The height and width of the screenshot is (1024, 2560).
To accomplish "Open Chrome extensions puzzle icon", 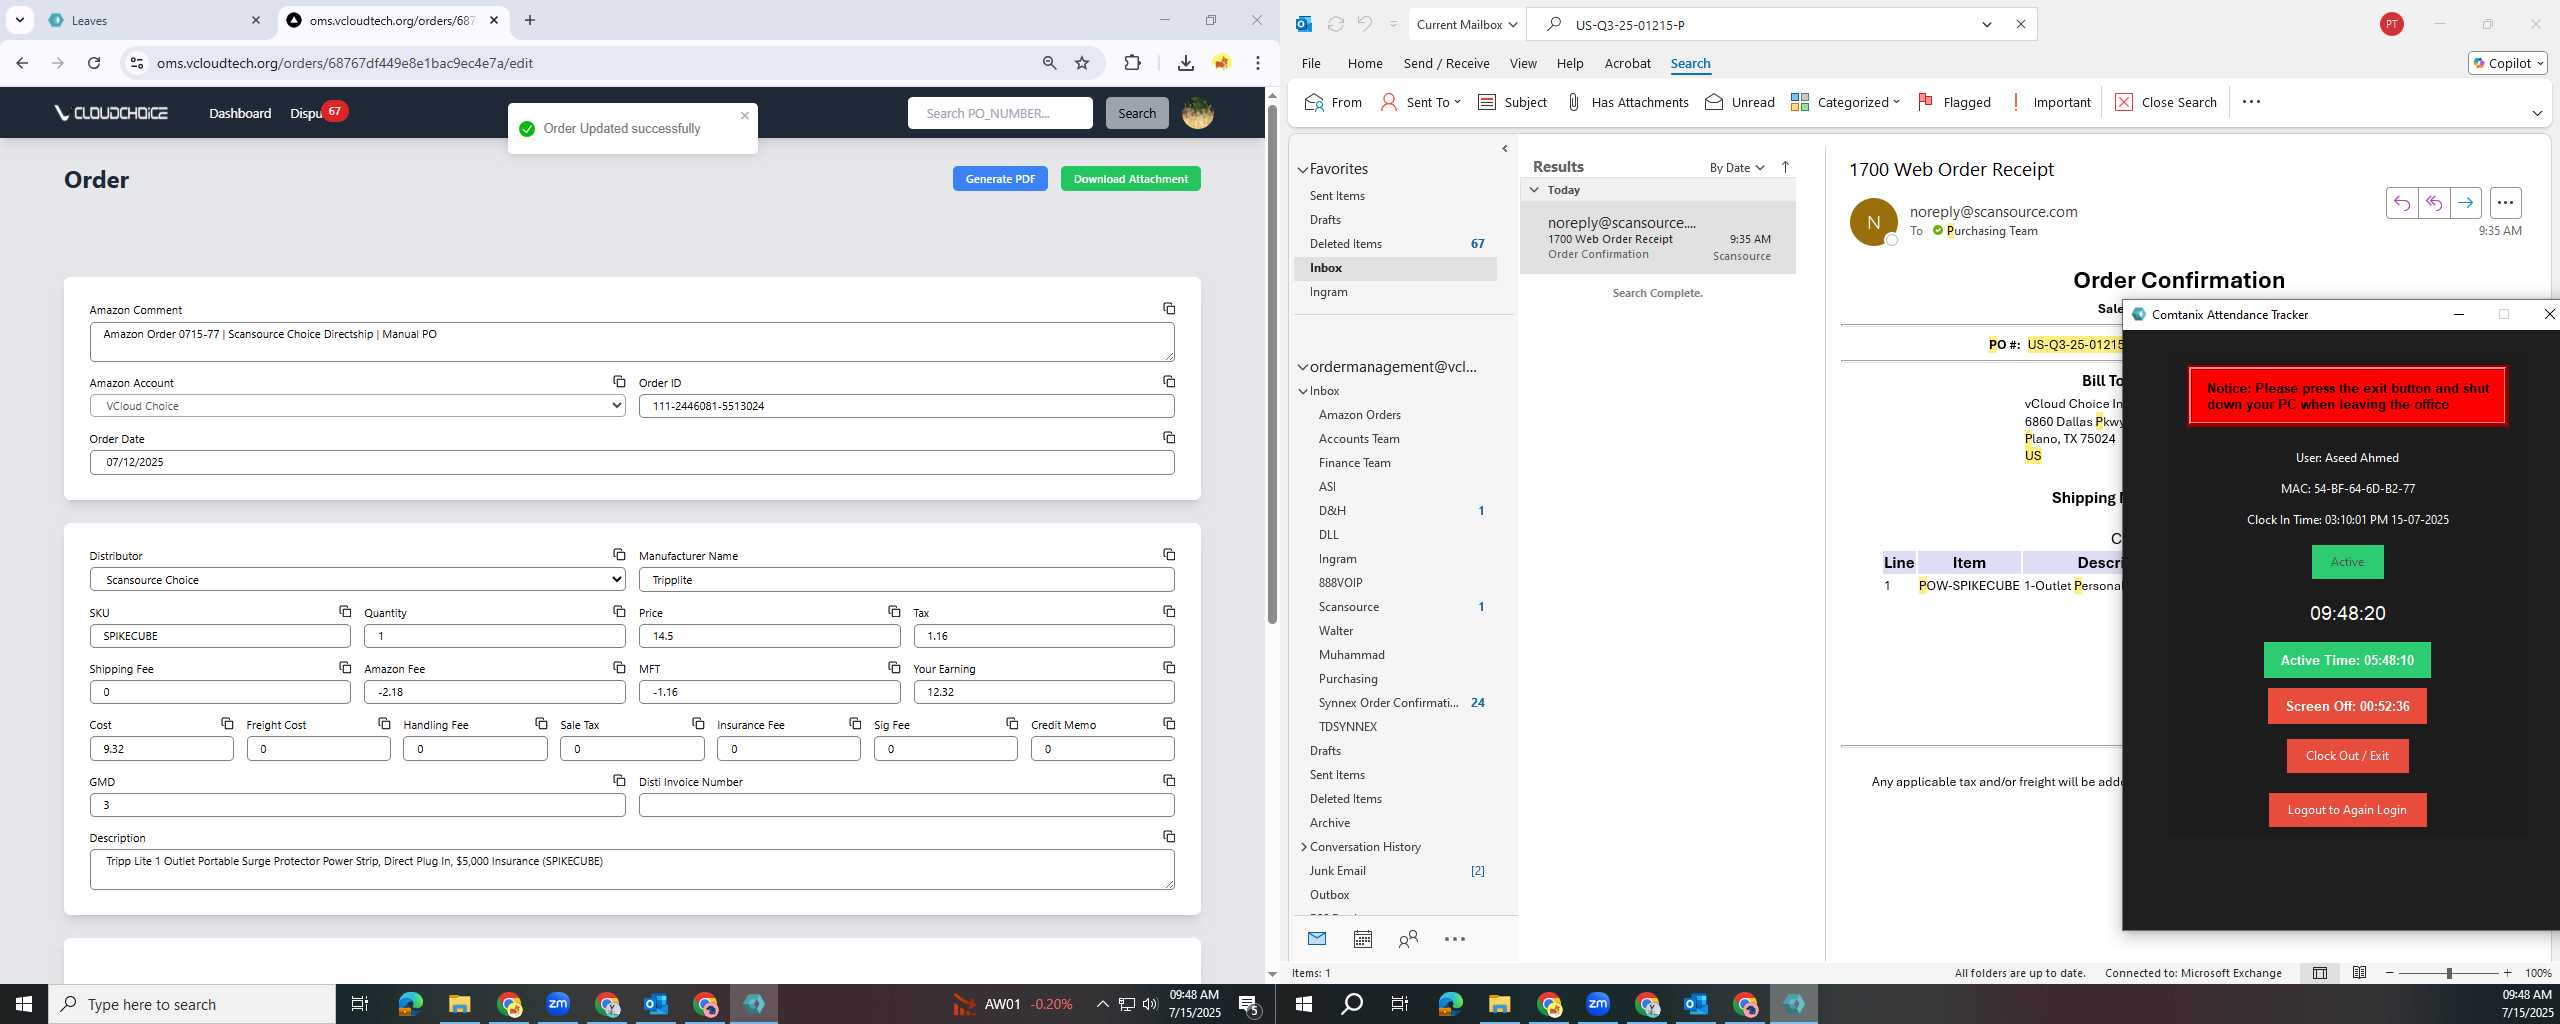I will [x=1132, y=63].
